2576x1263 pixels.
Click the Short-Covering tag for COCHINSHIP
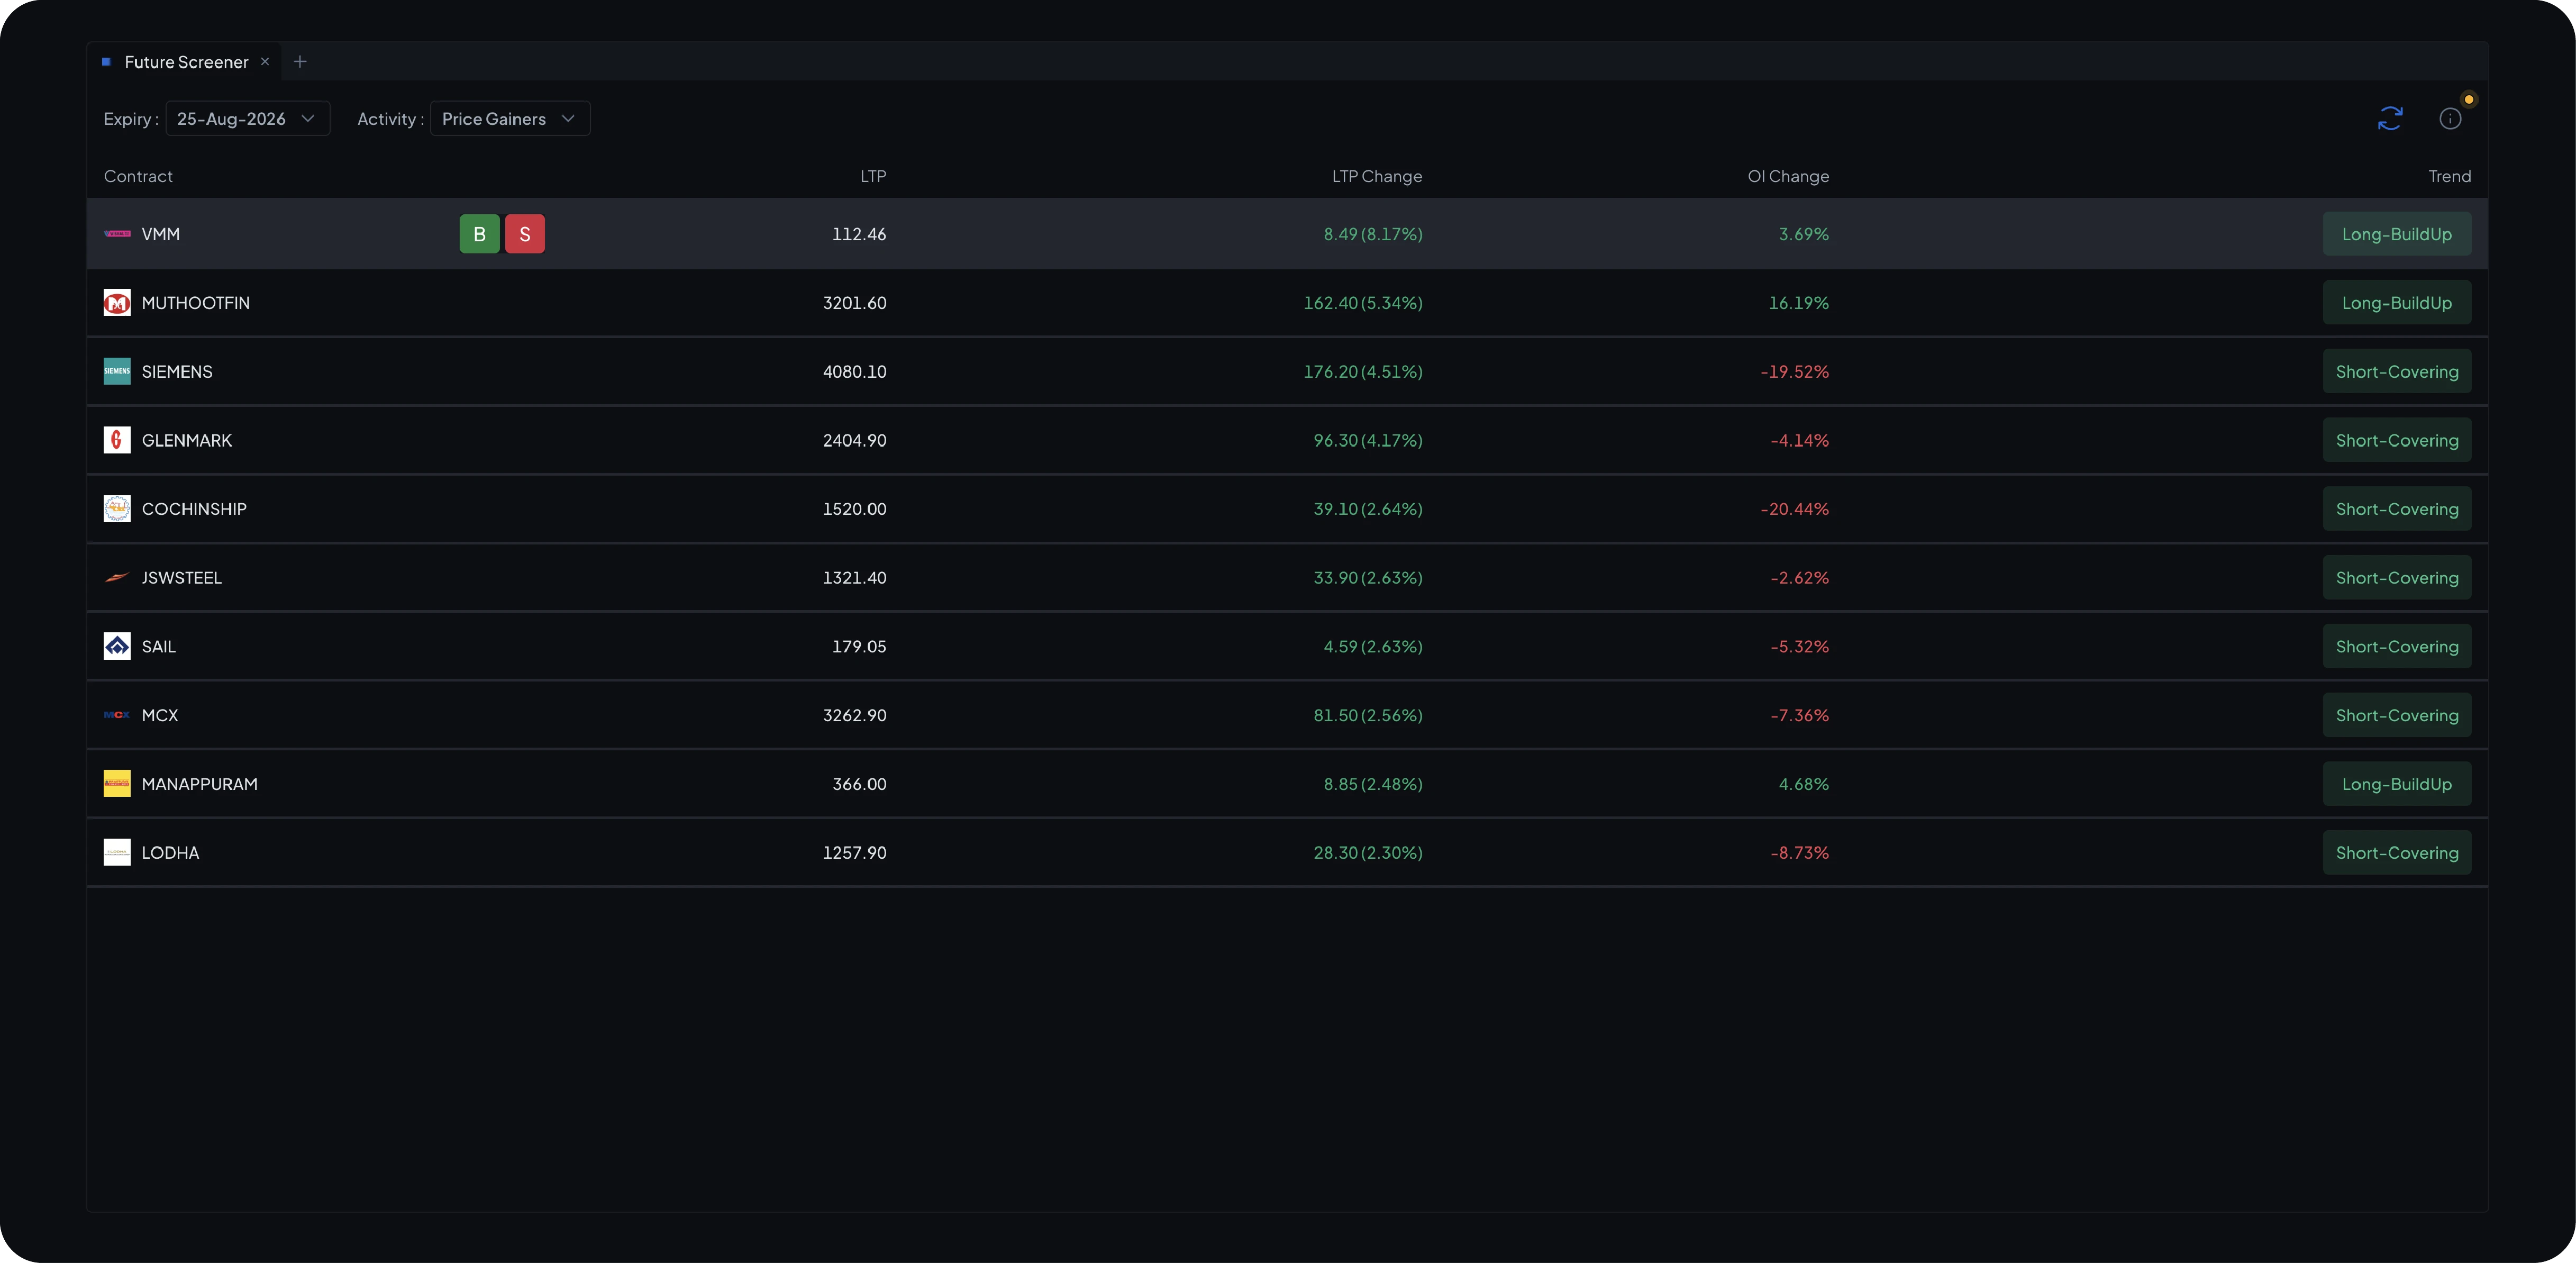click(x=2397, y=509)
